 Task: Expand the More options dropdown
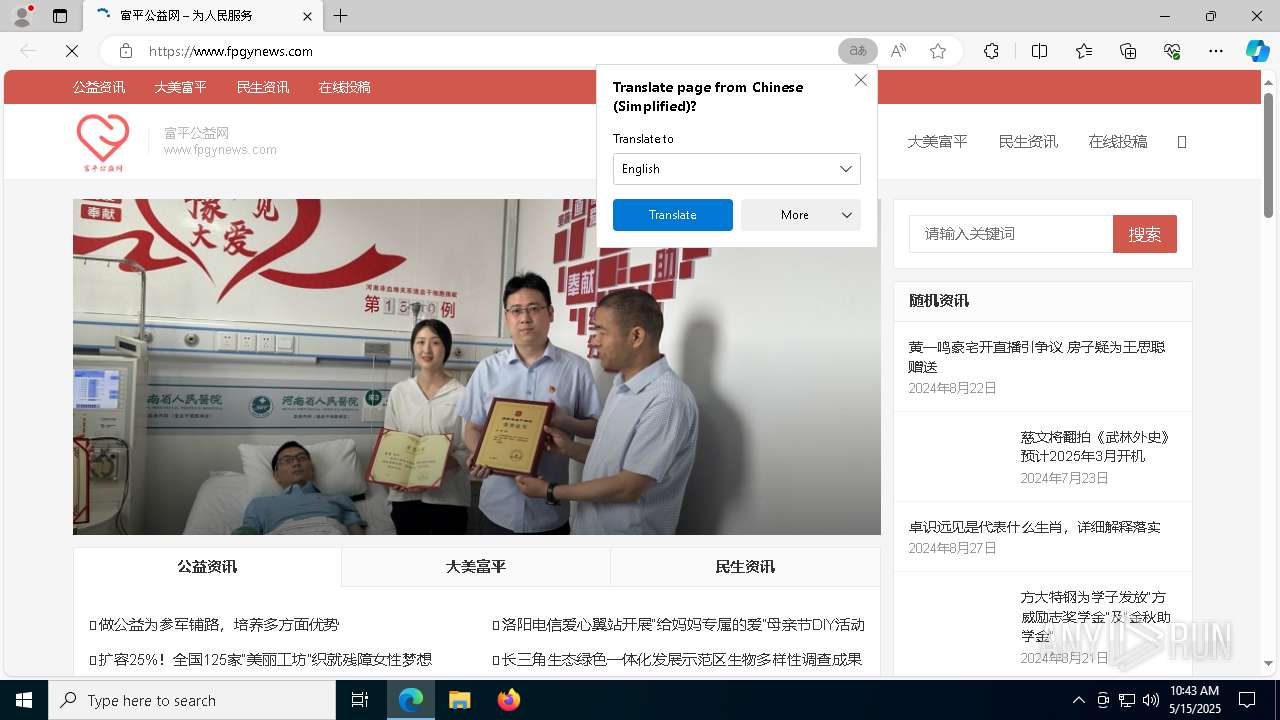coord(801,215)
